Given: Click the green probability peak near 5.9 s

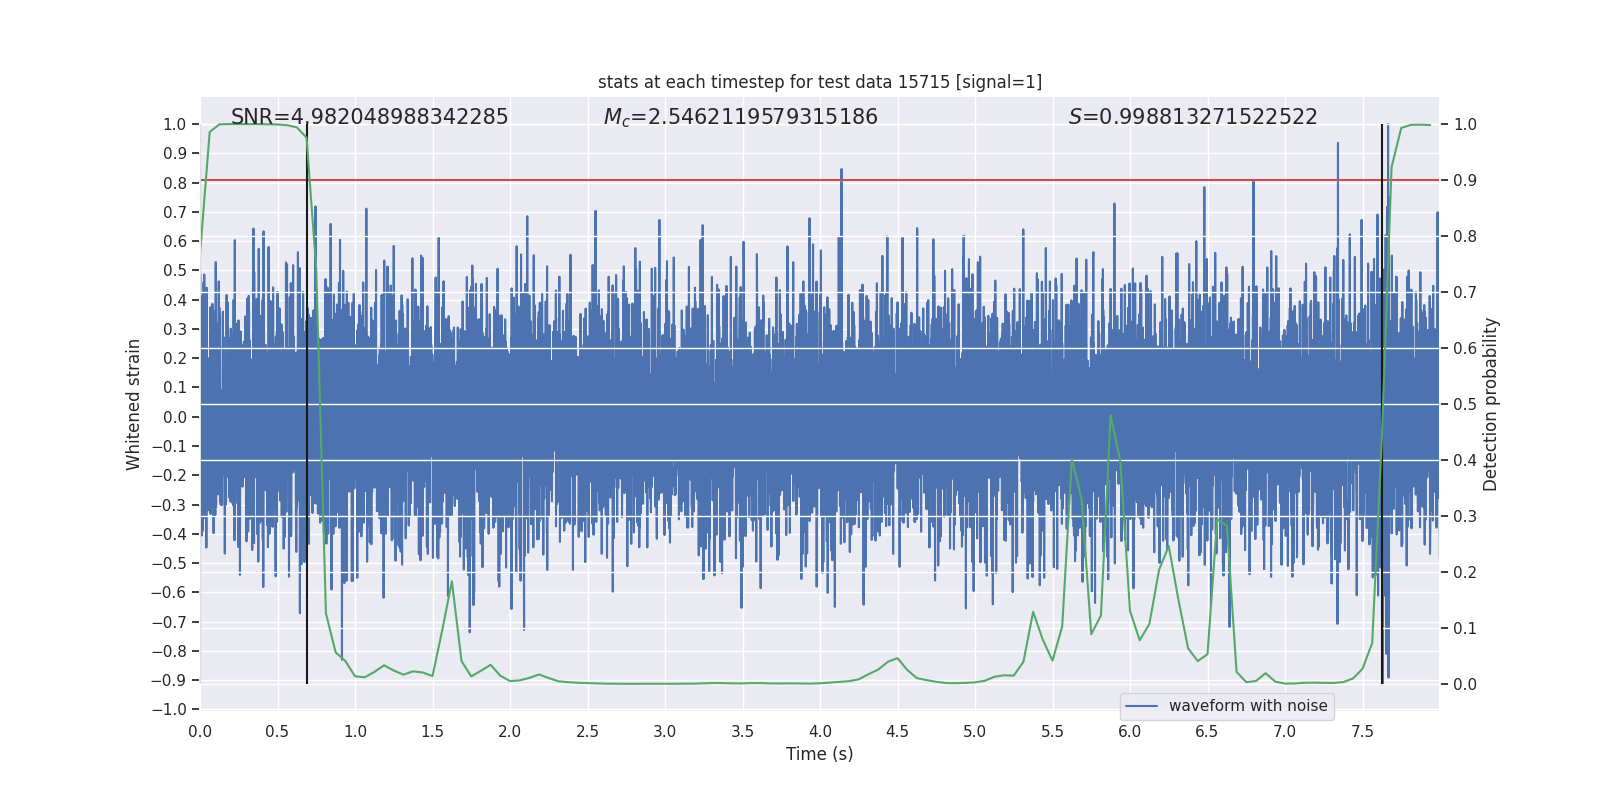Looking at the screenshot, I should 1110,416.
